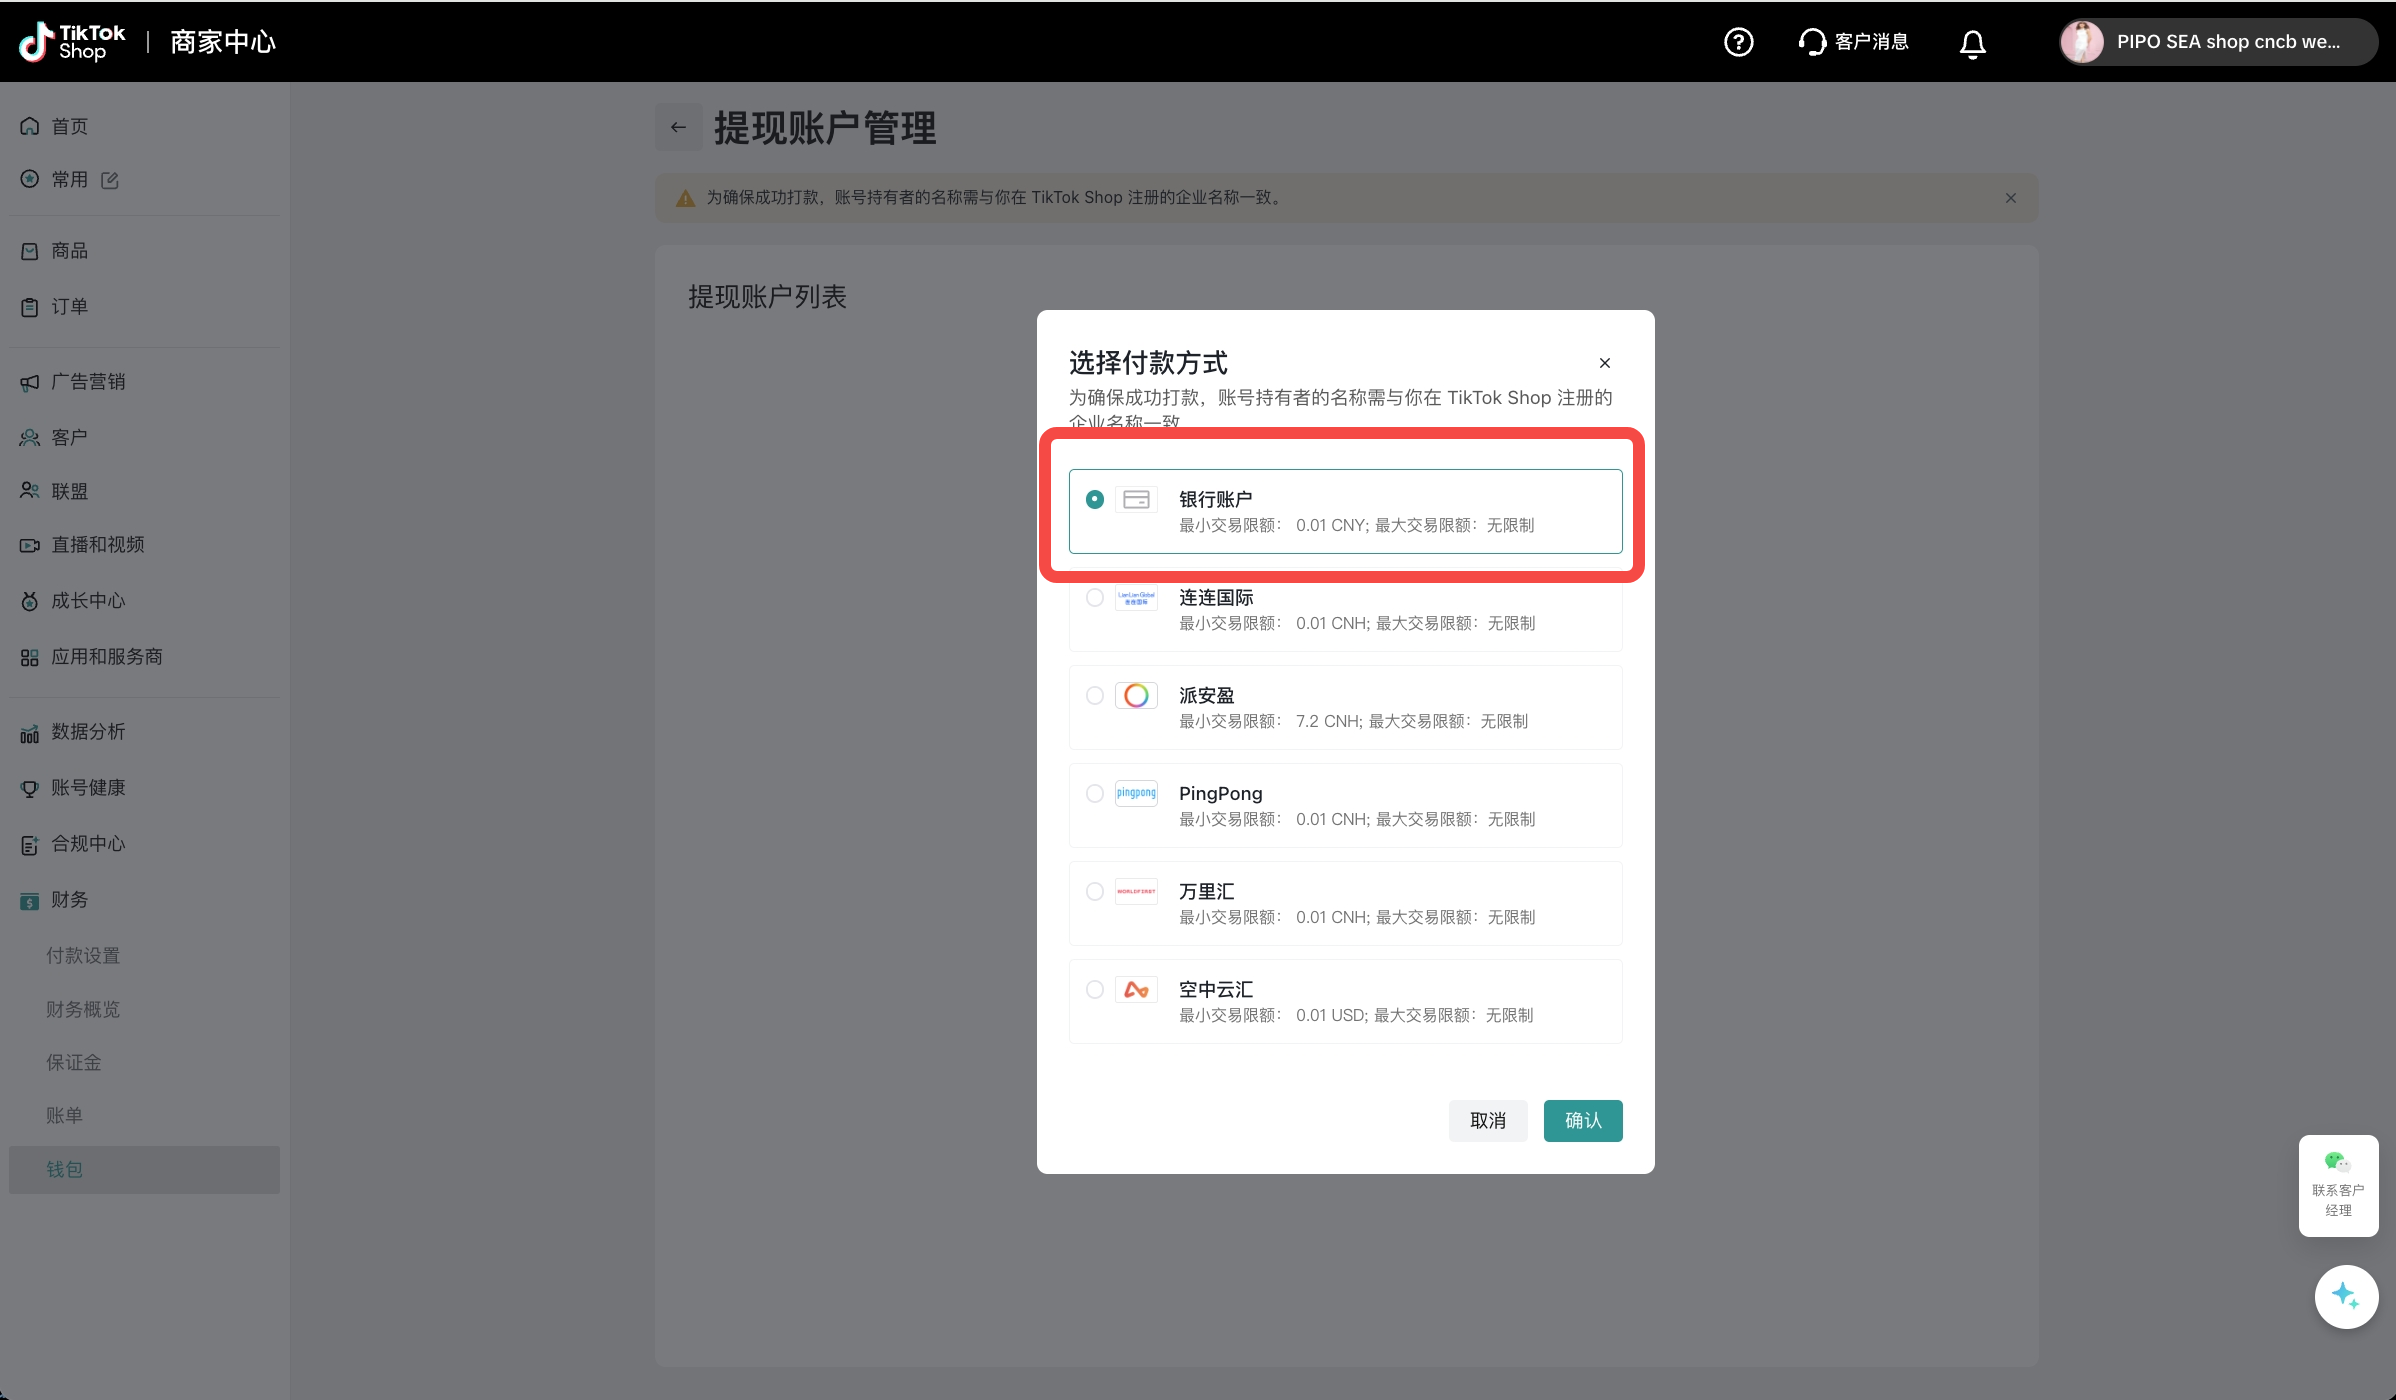Choose the 空中云汇 radio option
The height and width of the screenshot is (1400, 2396).
1095,990
